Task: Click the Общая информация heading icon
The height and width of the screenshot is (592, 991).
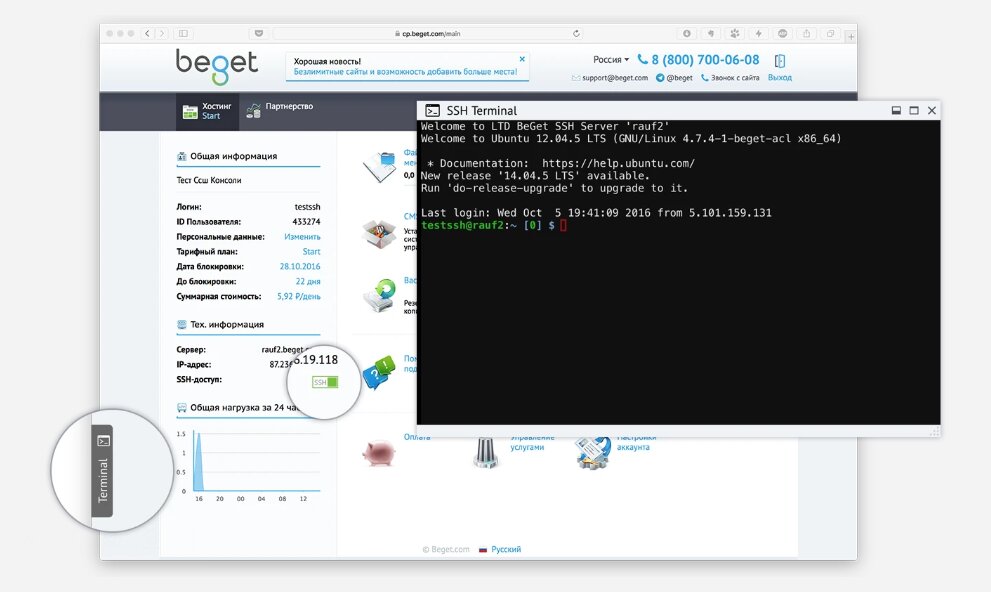Action: pyautogui.click(x=181, y=156)
